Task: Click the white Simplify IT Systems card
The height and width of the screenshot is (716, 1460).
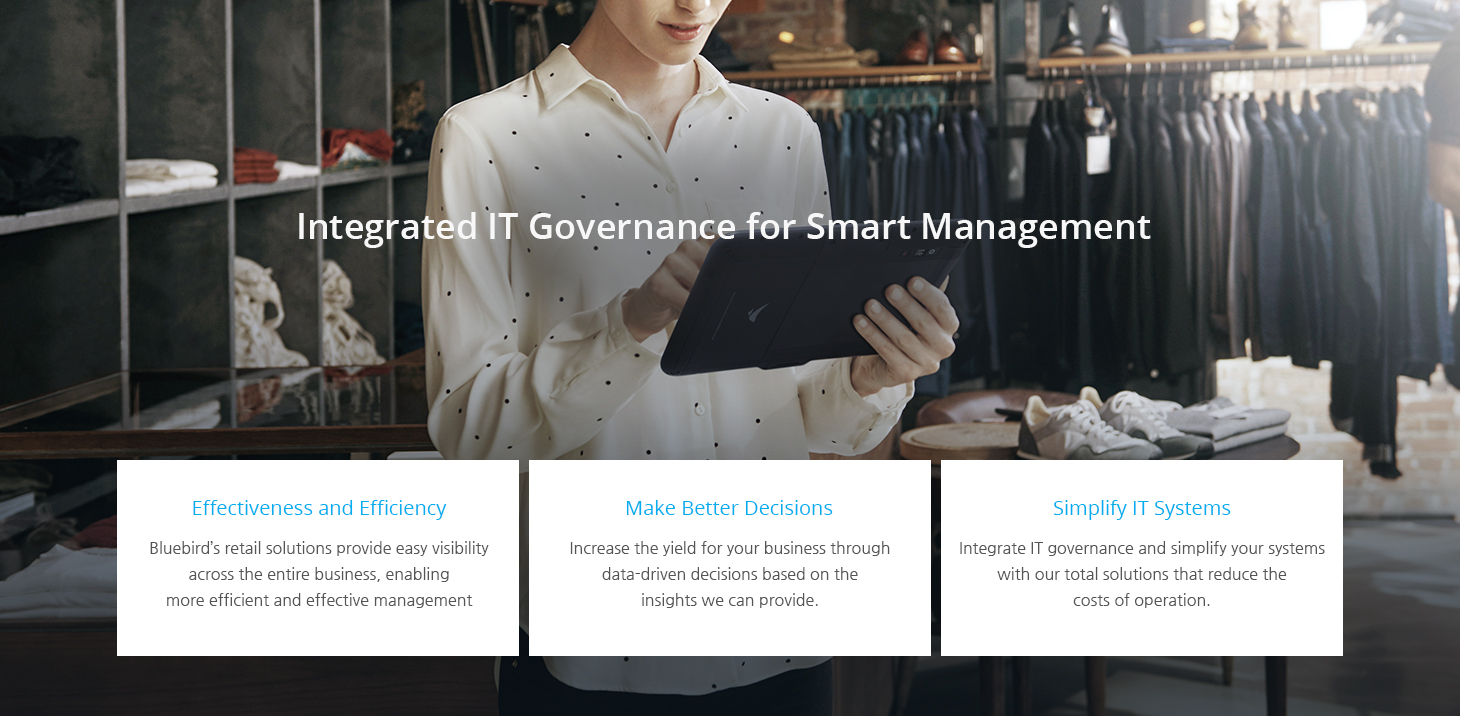Action: pyautogui.click(x=1142, y=558)
